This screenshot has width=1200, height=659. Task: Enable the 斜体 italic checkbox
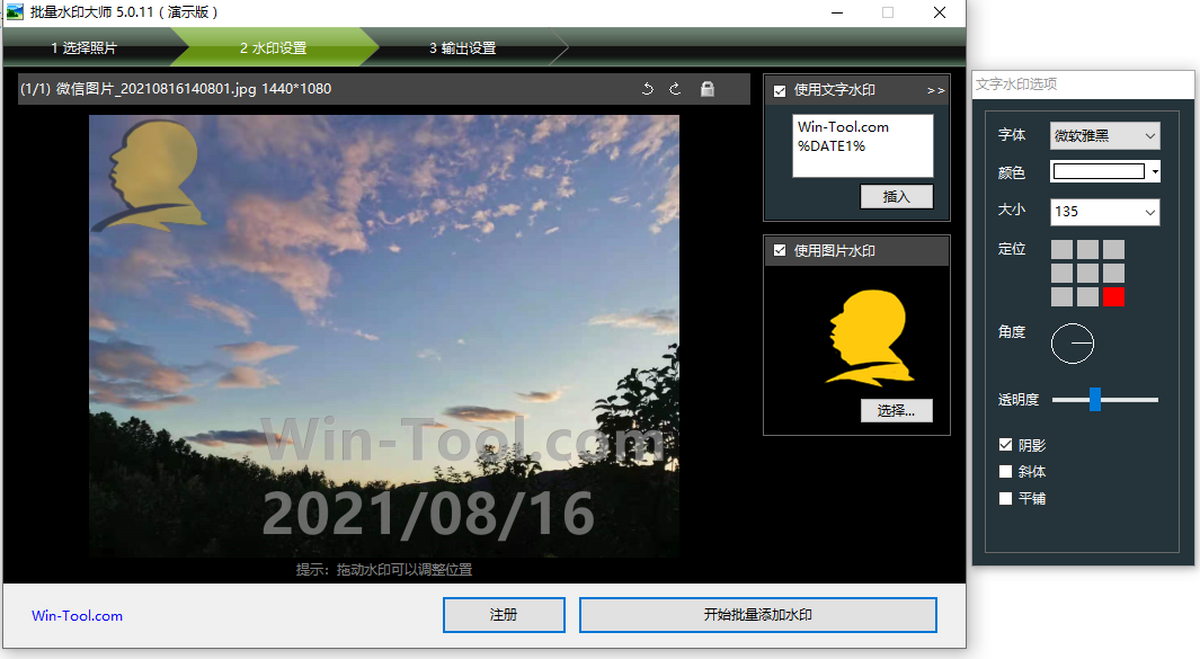(1006, 472)
